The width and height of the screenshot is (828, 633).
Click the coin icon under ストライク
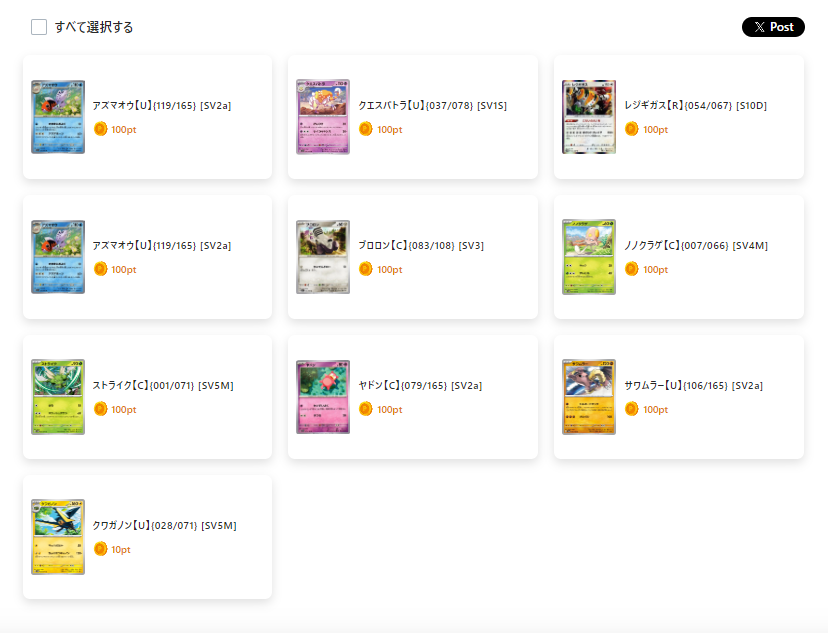point(100,409)
